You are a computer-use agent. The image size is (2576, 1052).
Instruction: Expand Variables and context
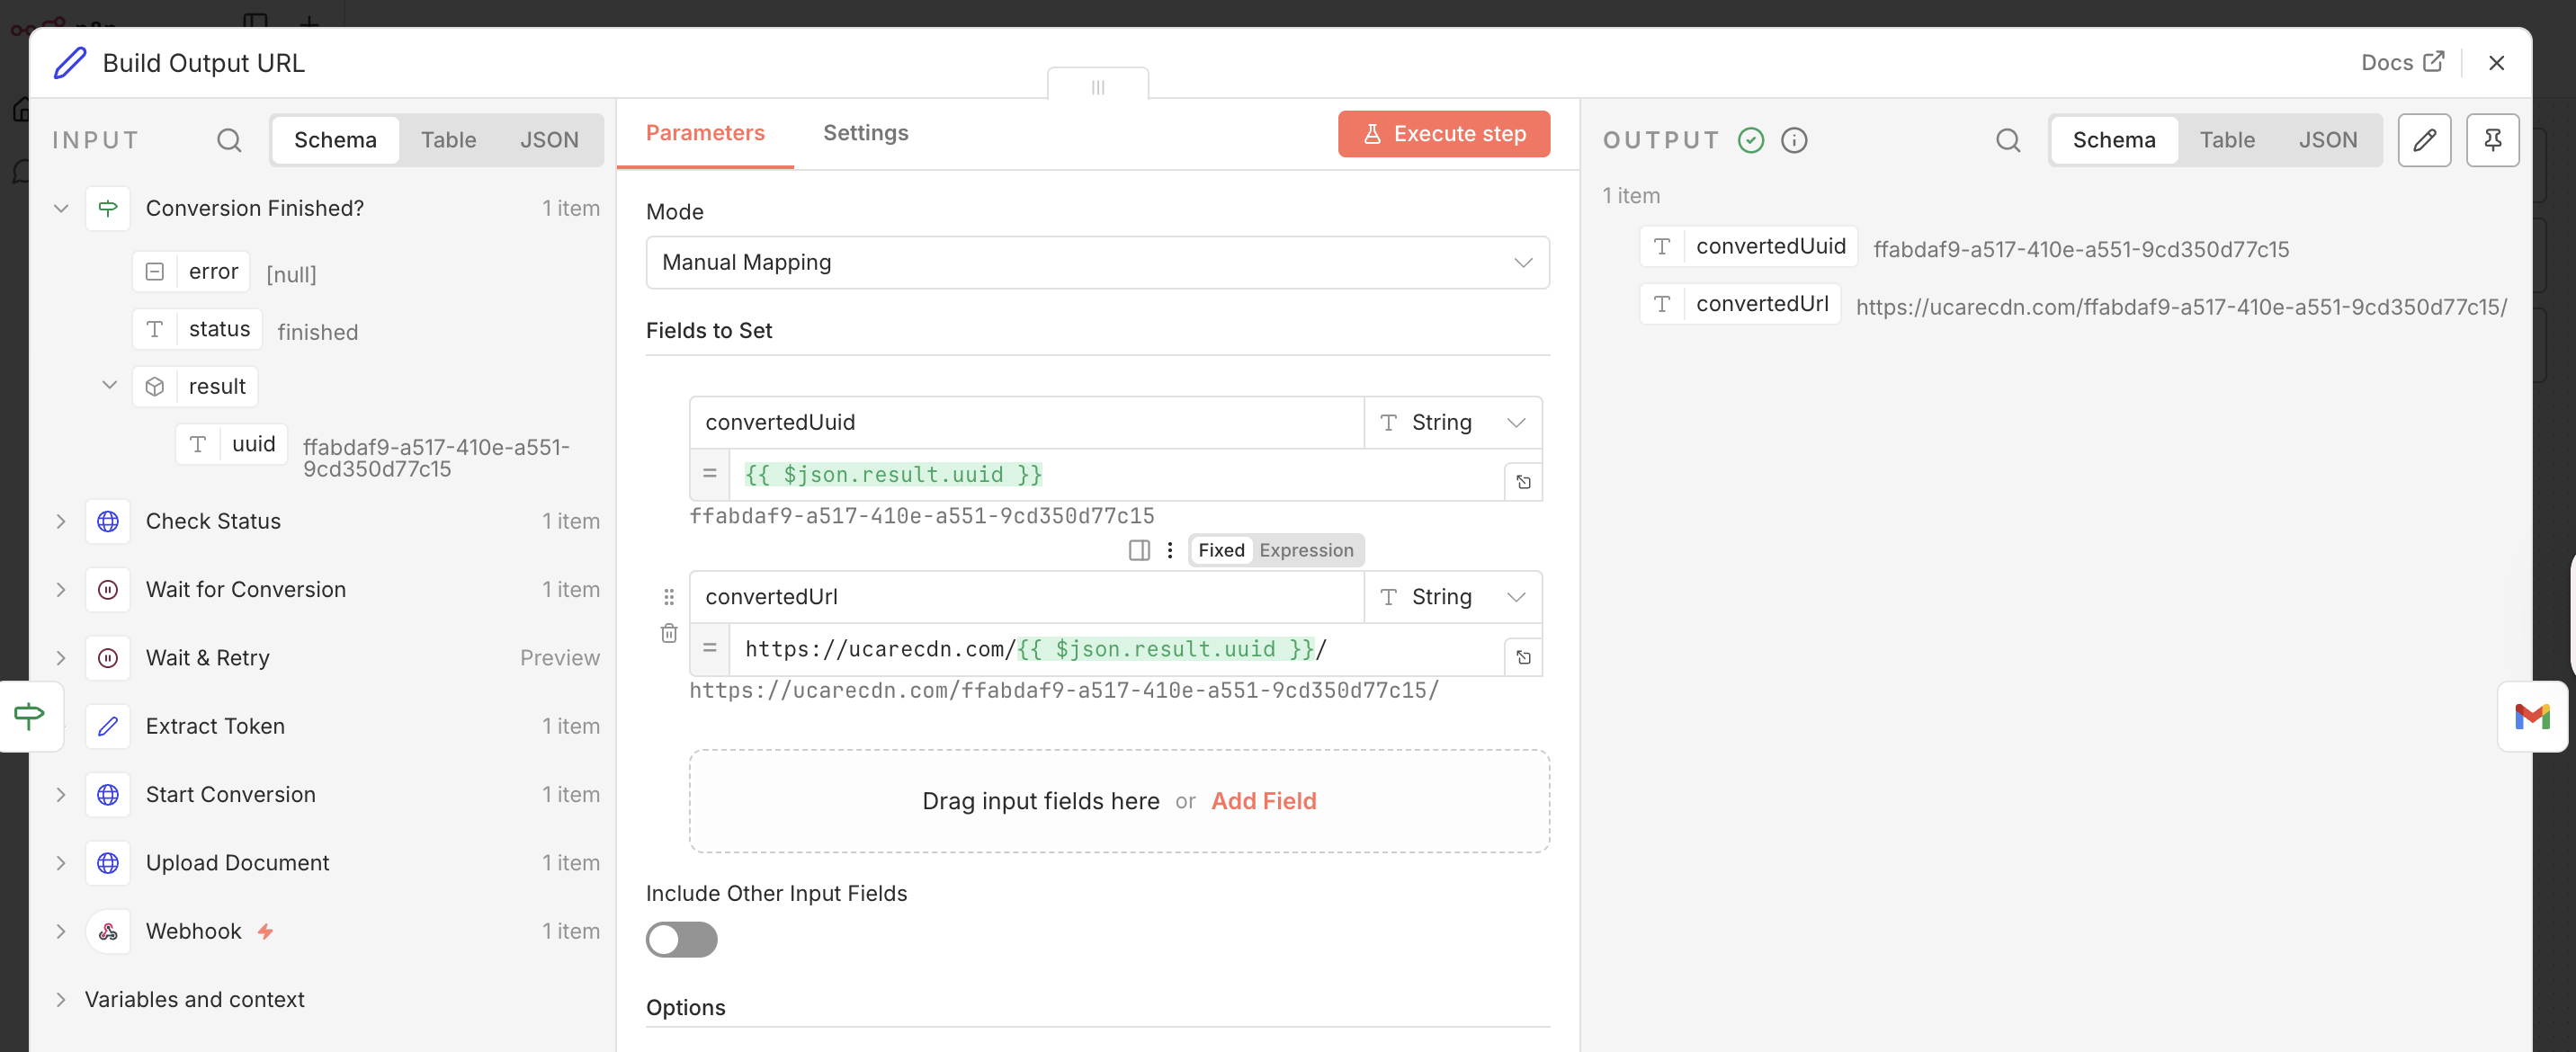(x=61, y=999)
